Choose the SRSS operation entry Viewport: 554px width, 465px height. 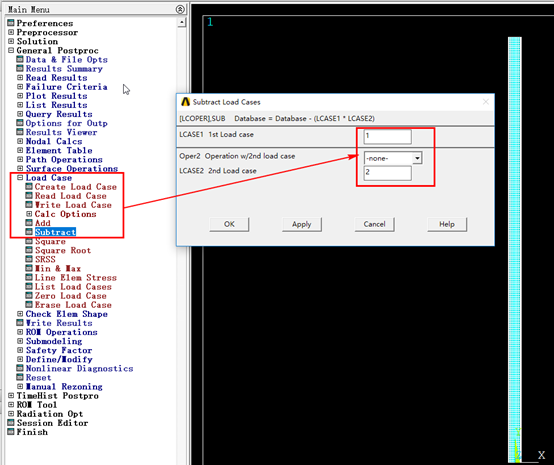45,259
